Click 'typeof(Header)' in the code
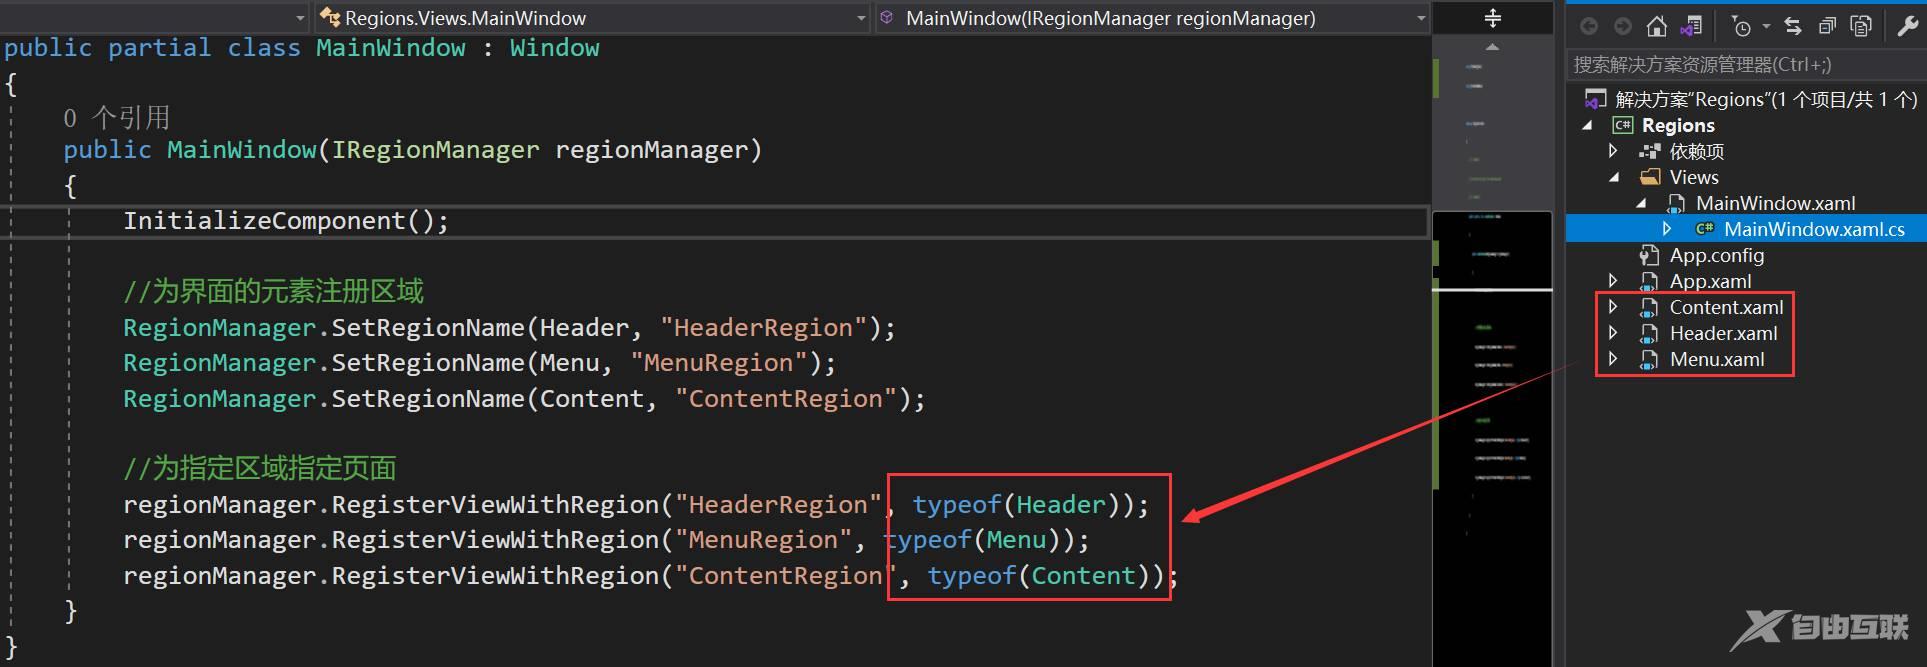This screenshot has width=1927, height=667. point(1016,505)
